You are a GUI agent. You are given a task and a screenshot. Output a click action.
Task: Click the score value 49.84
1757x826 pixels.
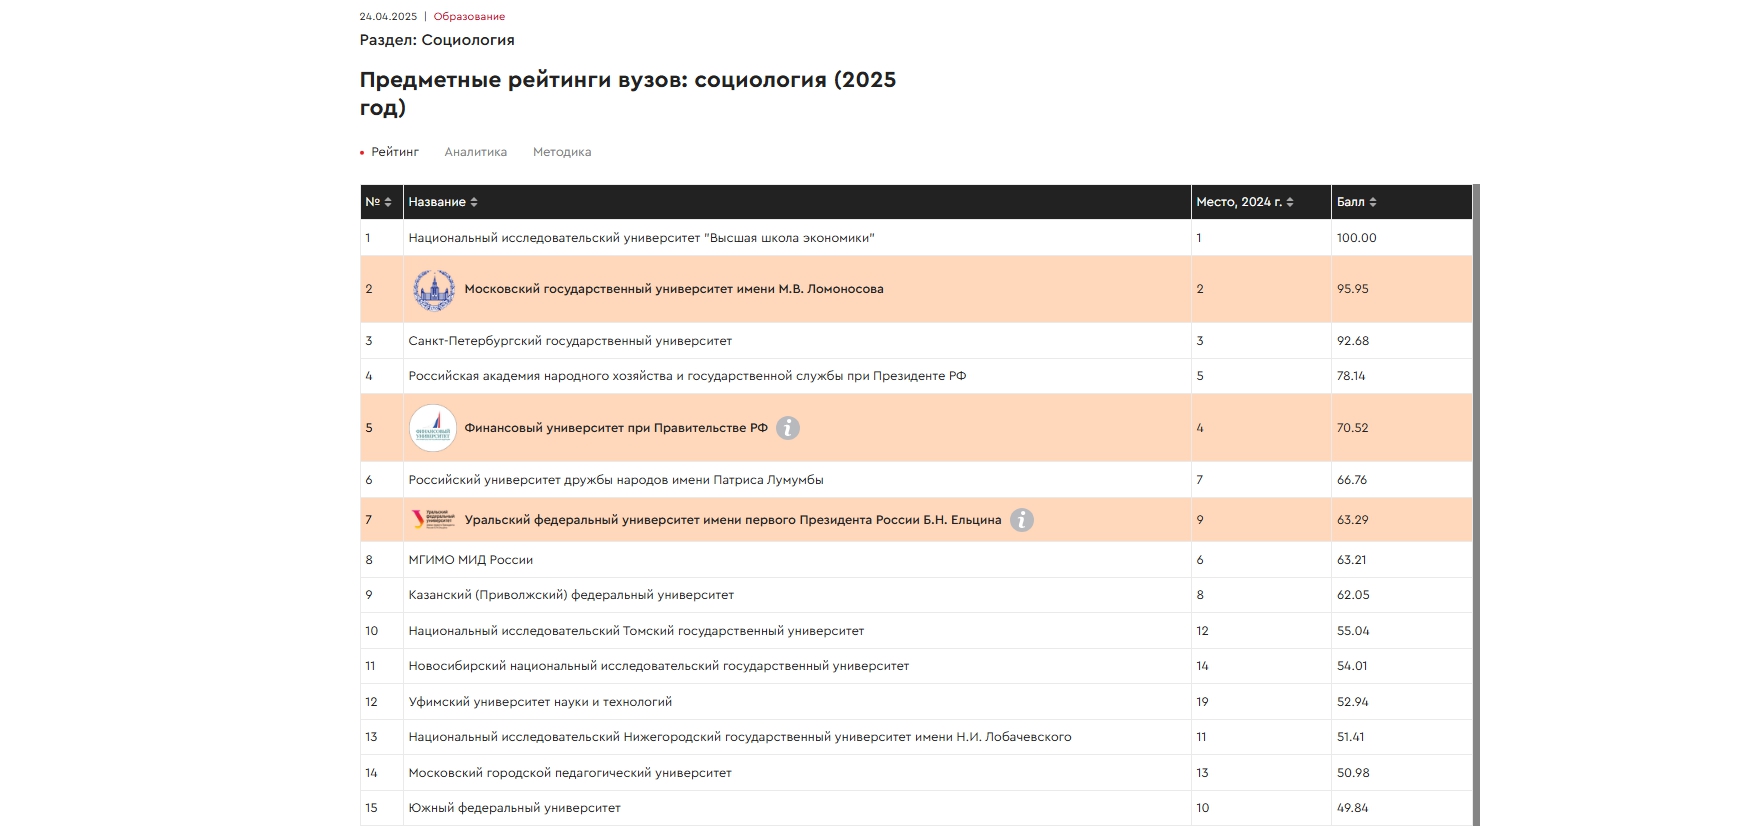tap(1353, 808)
